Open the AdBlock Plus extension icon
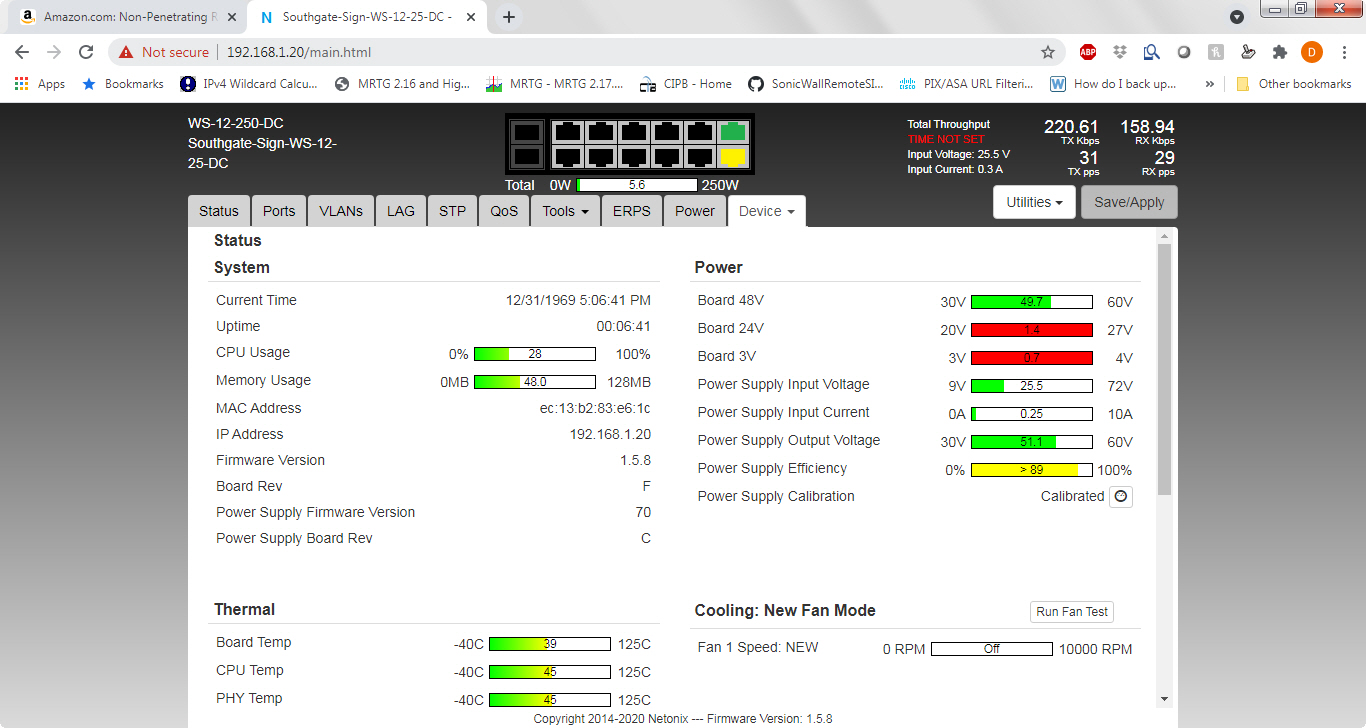Screen dimensions: 1366x728 pos(1088,52)
